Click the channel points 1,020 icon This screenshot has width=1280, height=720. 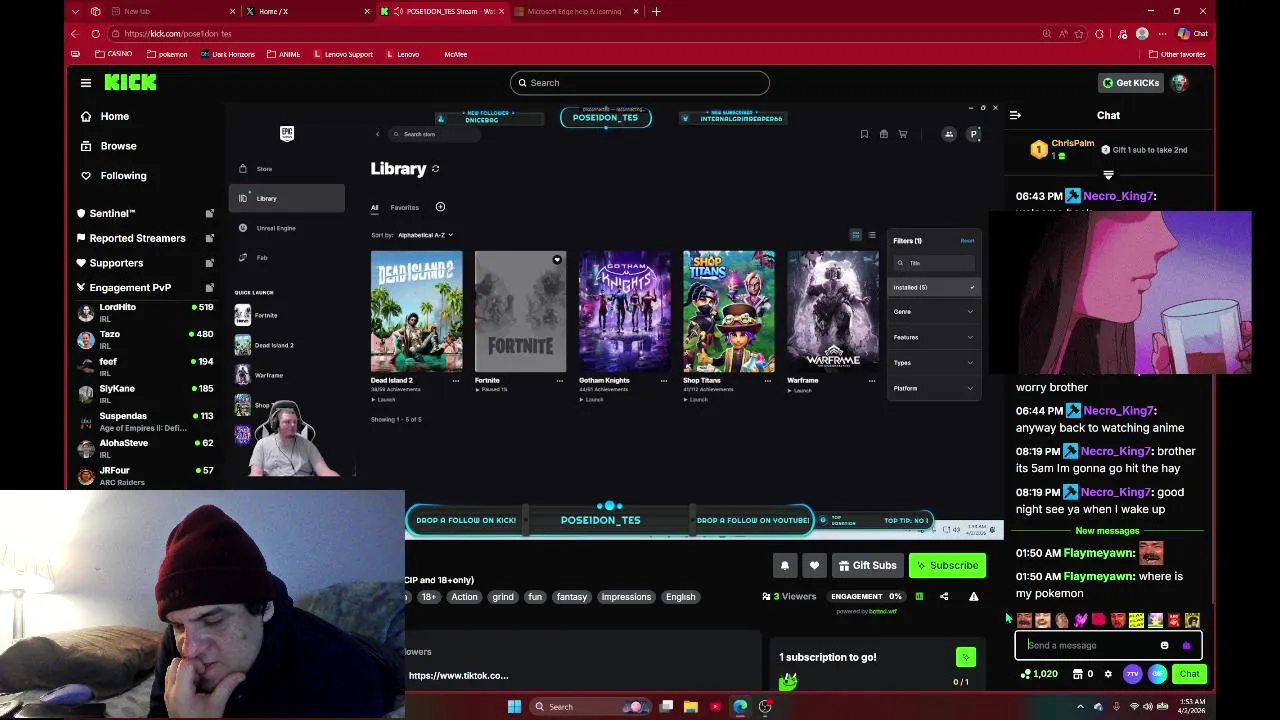[x=1038, y=674]
